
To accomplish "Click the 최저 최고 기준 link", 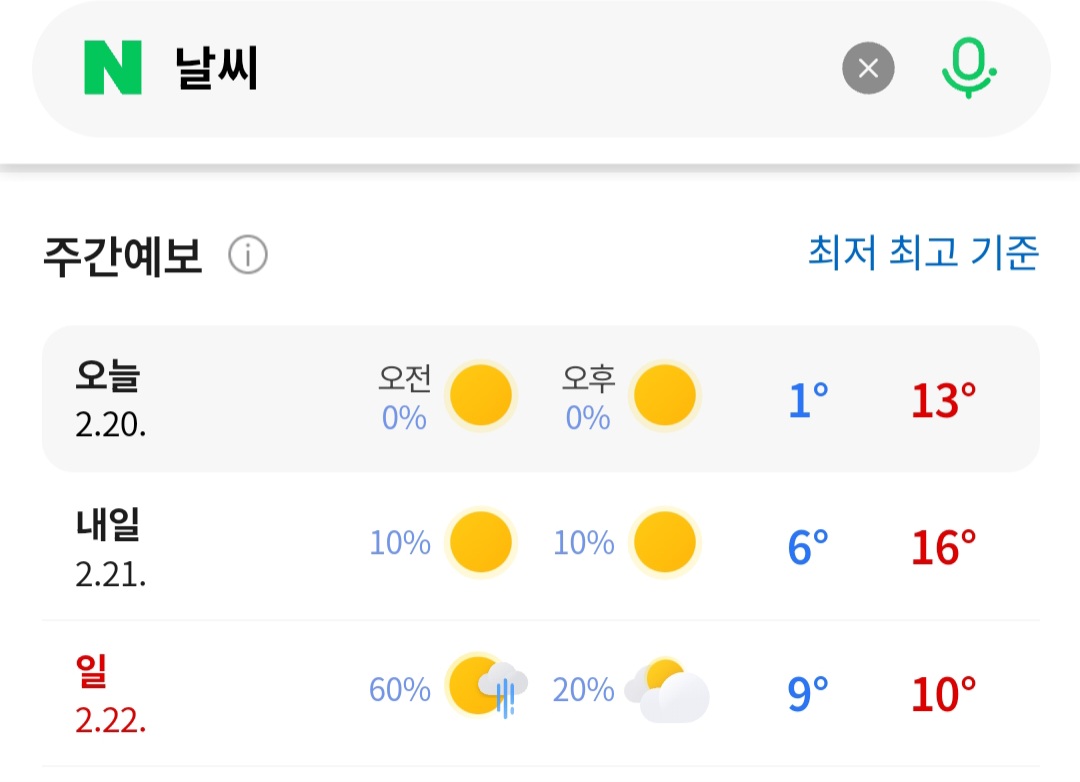I will tap(923, 253).
